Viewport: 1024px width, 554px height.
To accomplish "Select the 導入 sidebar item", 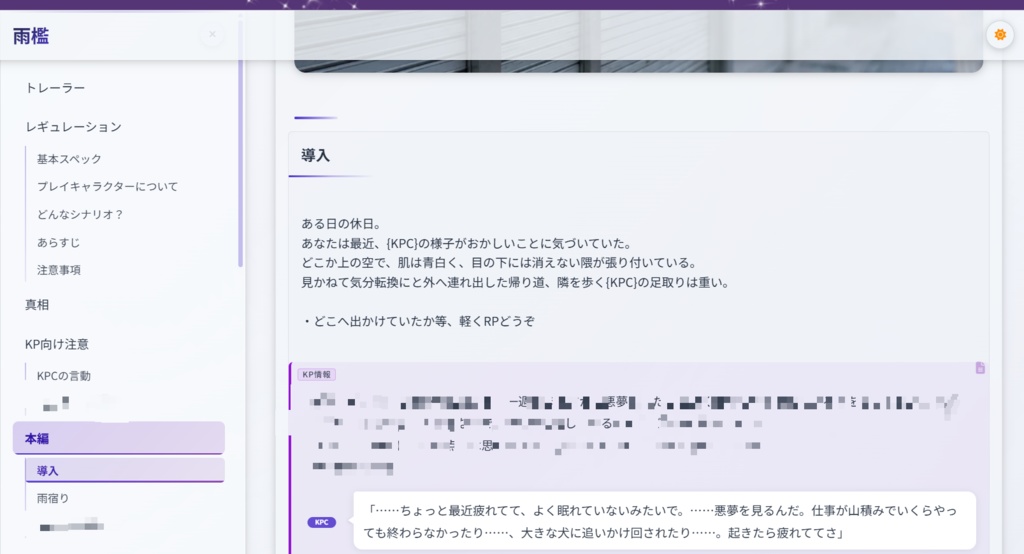I will (125, 470).
